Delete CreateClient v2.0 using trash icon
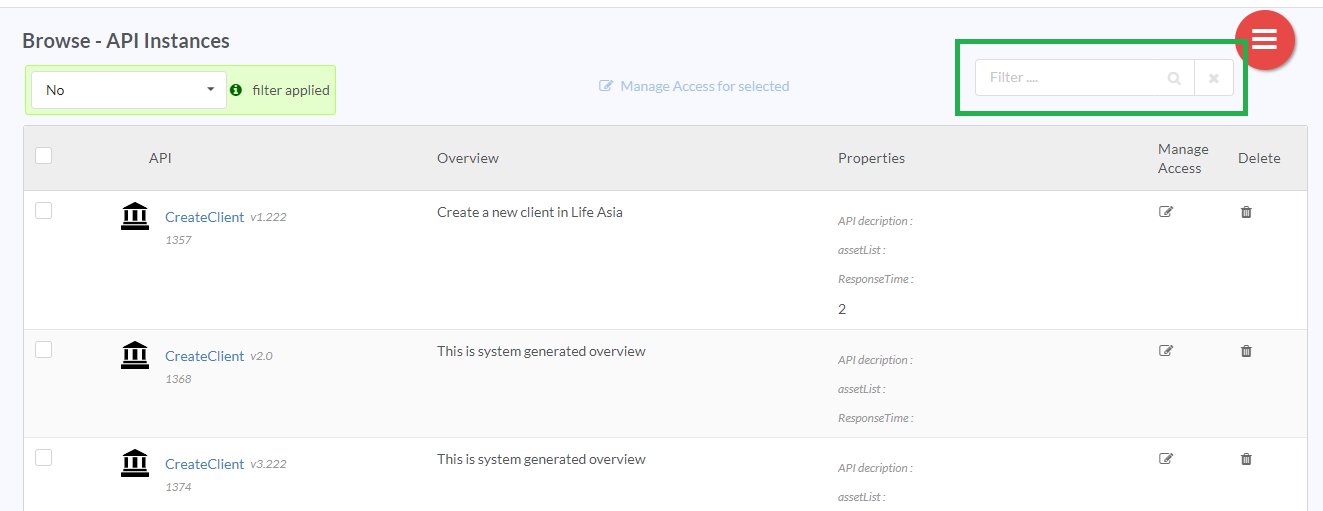Image resolution: width=1323 pixels, height=511 pixels. pyautogui.click(x=1246, y=351)
